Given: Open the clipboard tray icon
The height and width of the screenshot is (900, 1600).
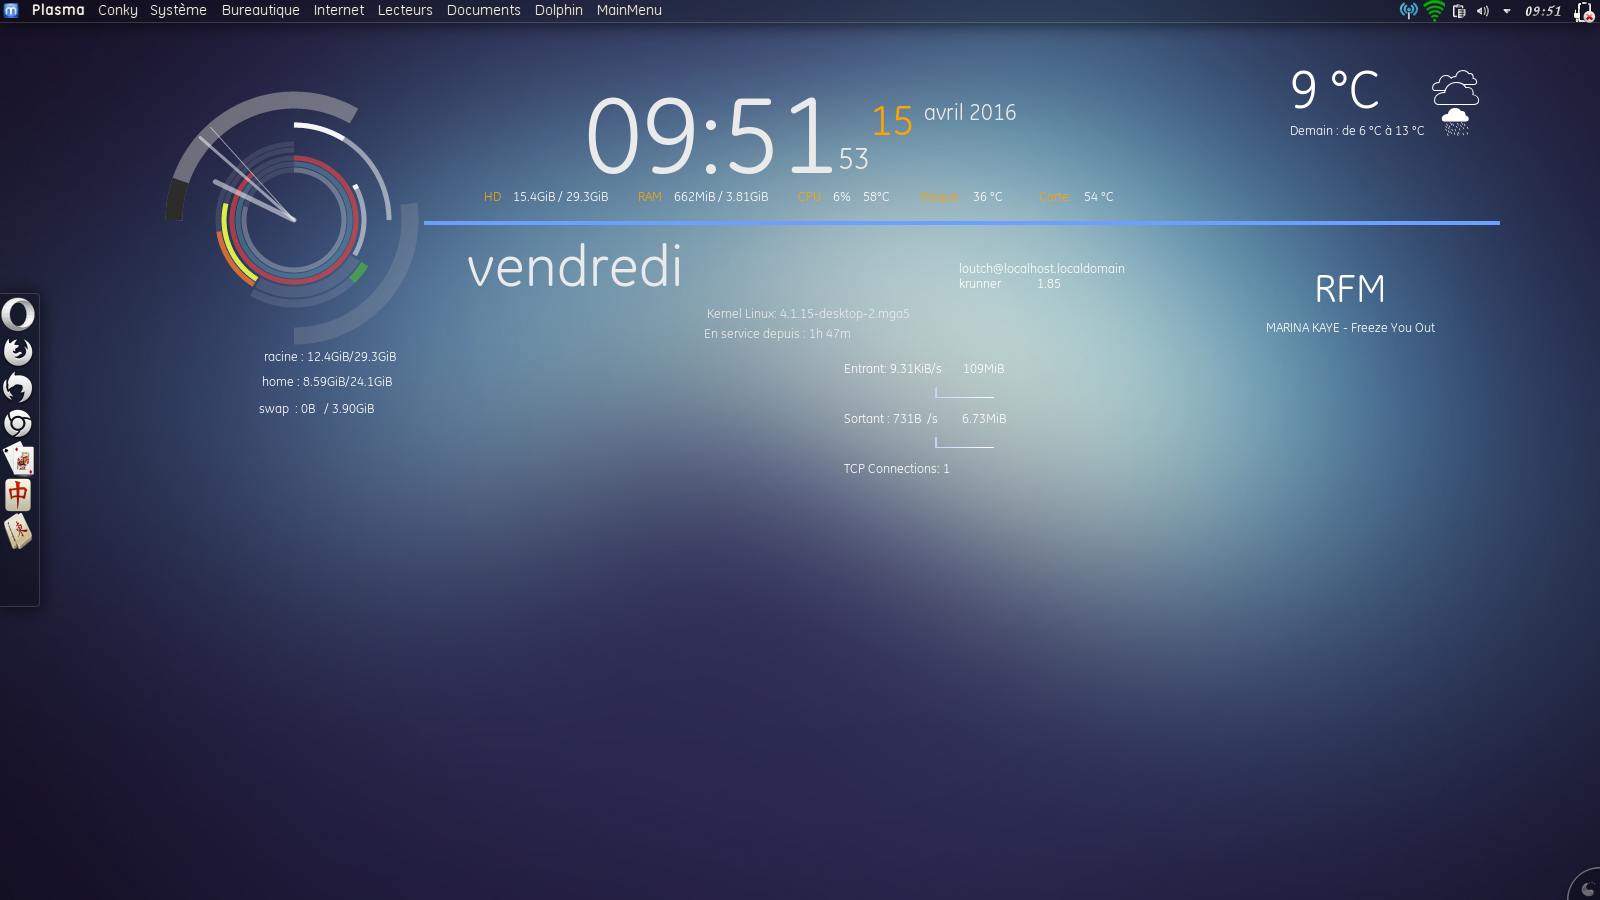Looking at the screenshot, I should (x=1459, y=11).
